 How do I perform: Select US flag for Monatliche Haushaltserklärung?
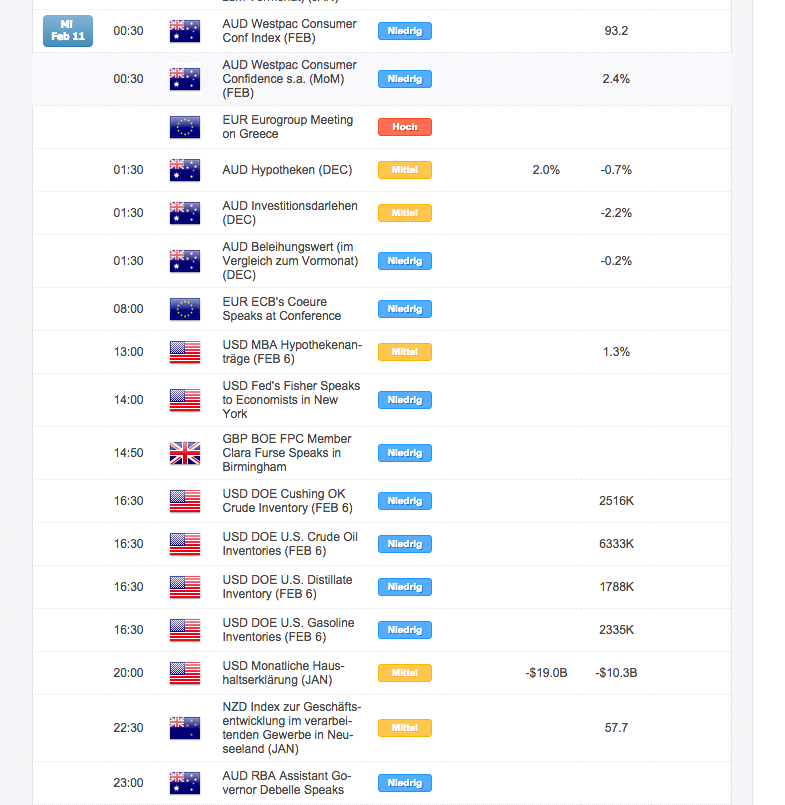click(x=185, y=673)
